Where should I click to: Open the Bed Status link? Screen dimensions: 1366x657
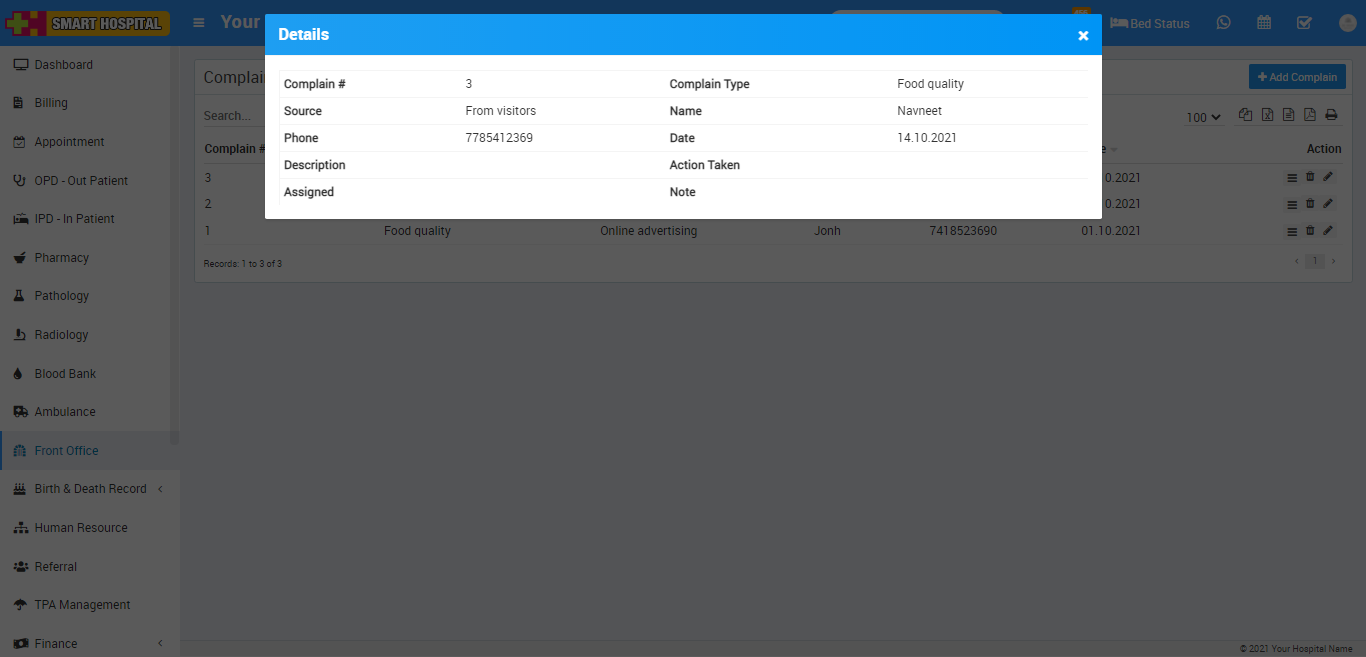(x=1150, y=23)
